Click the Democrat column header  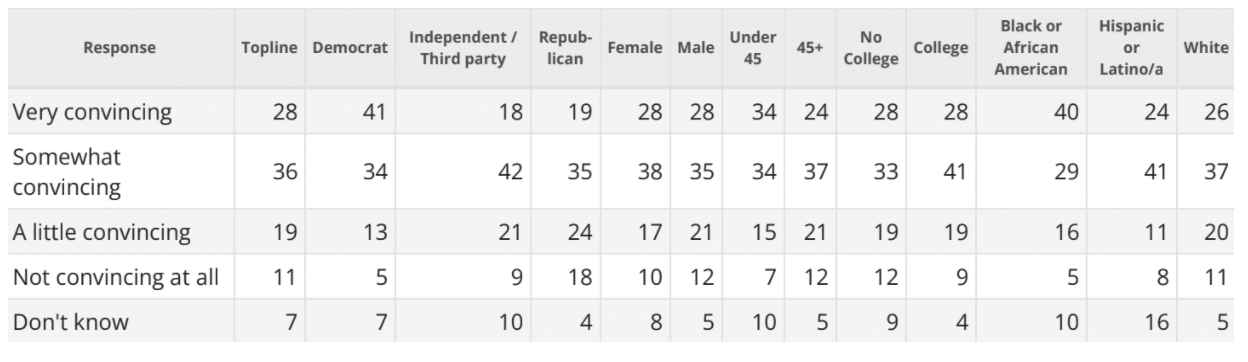349,48
